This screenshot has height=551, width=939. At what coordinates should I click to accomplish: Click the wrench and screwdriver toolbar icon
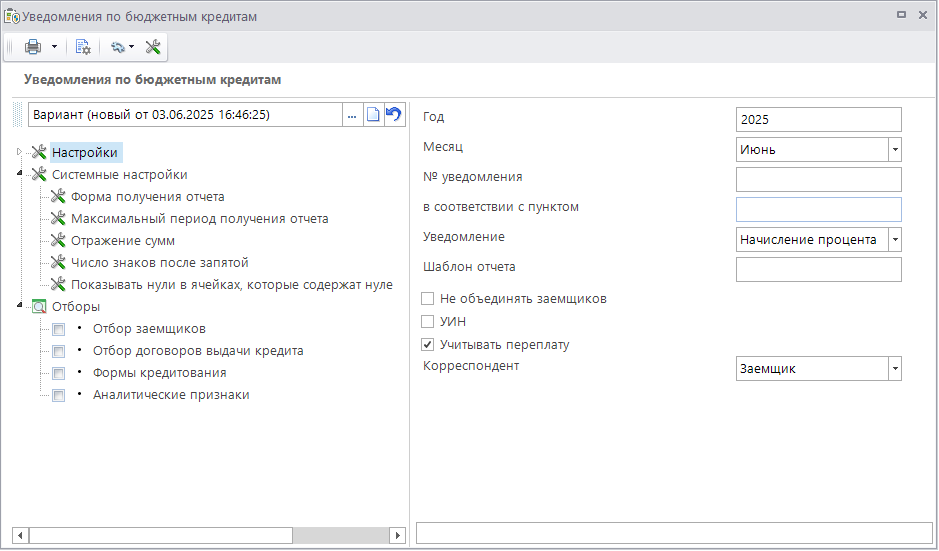[153, 47]
